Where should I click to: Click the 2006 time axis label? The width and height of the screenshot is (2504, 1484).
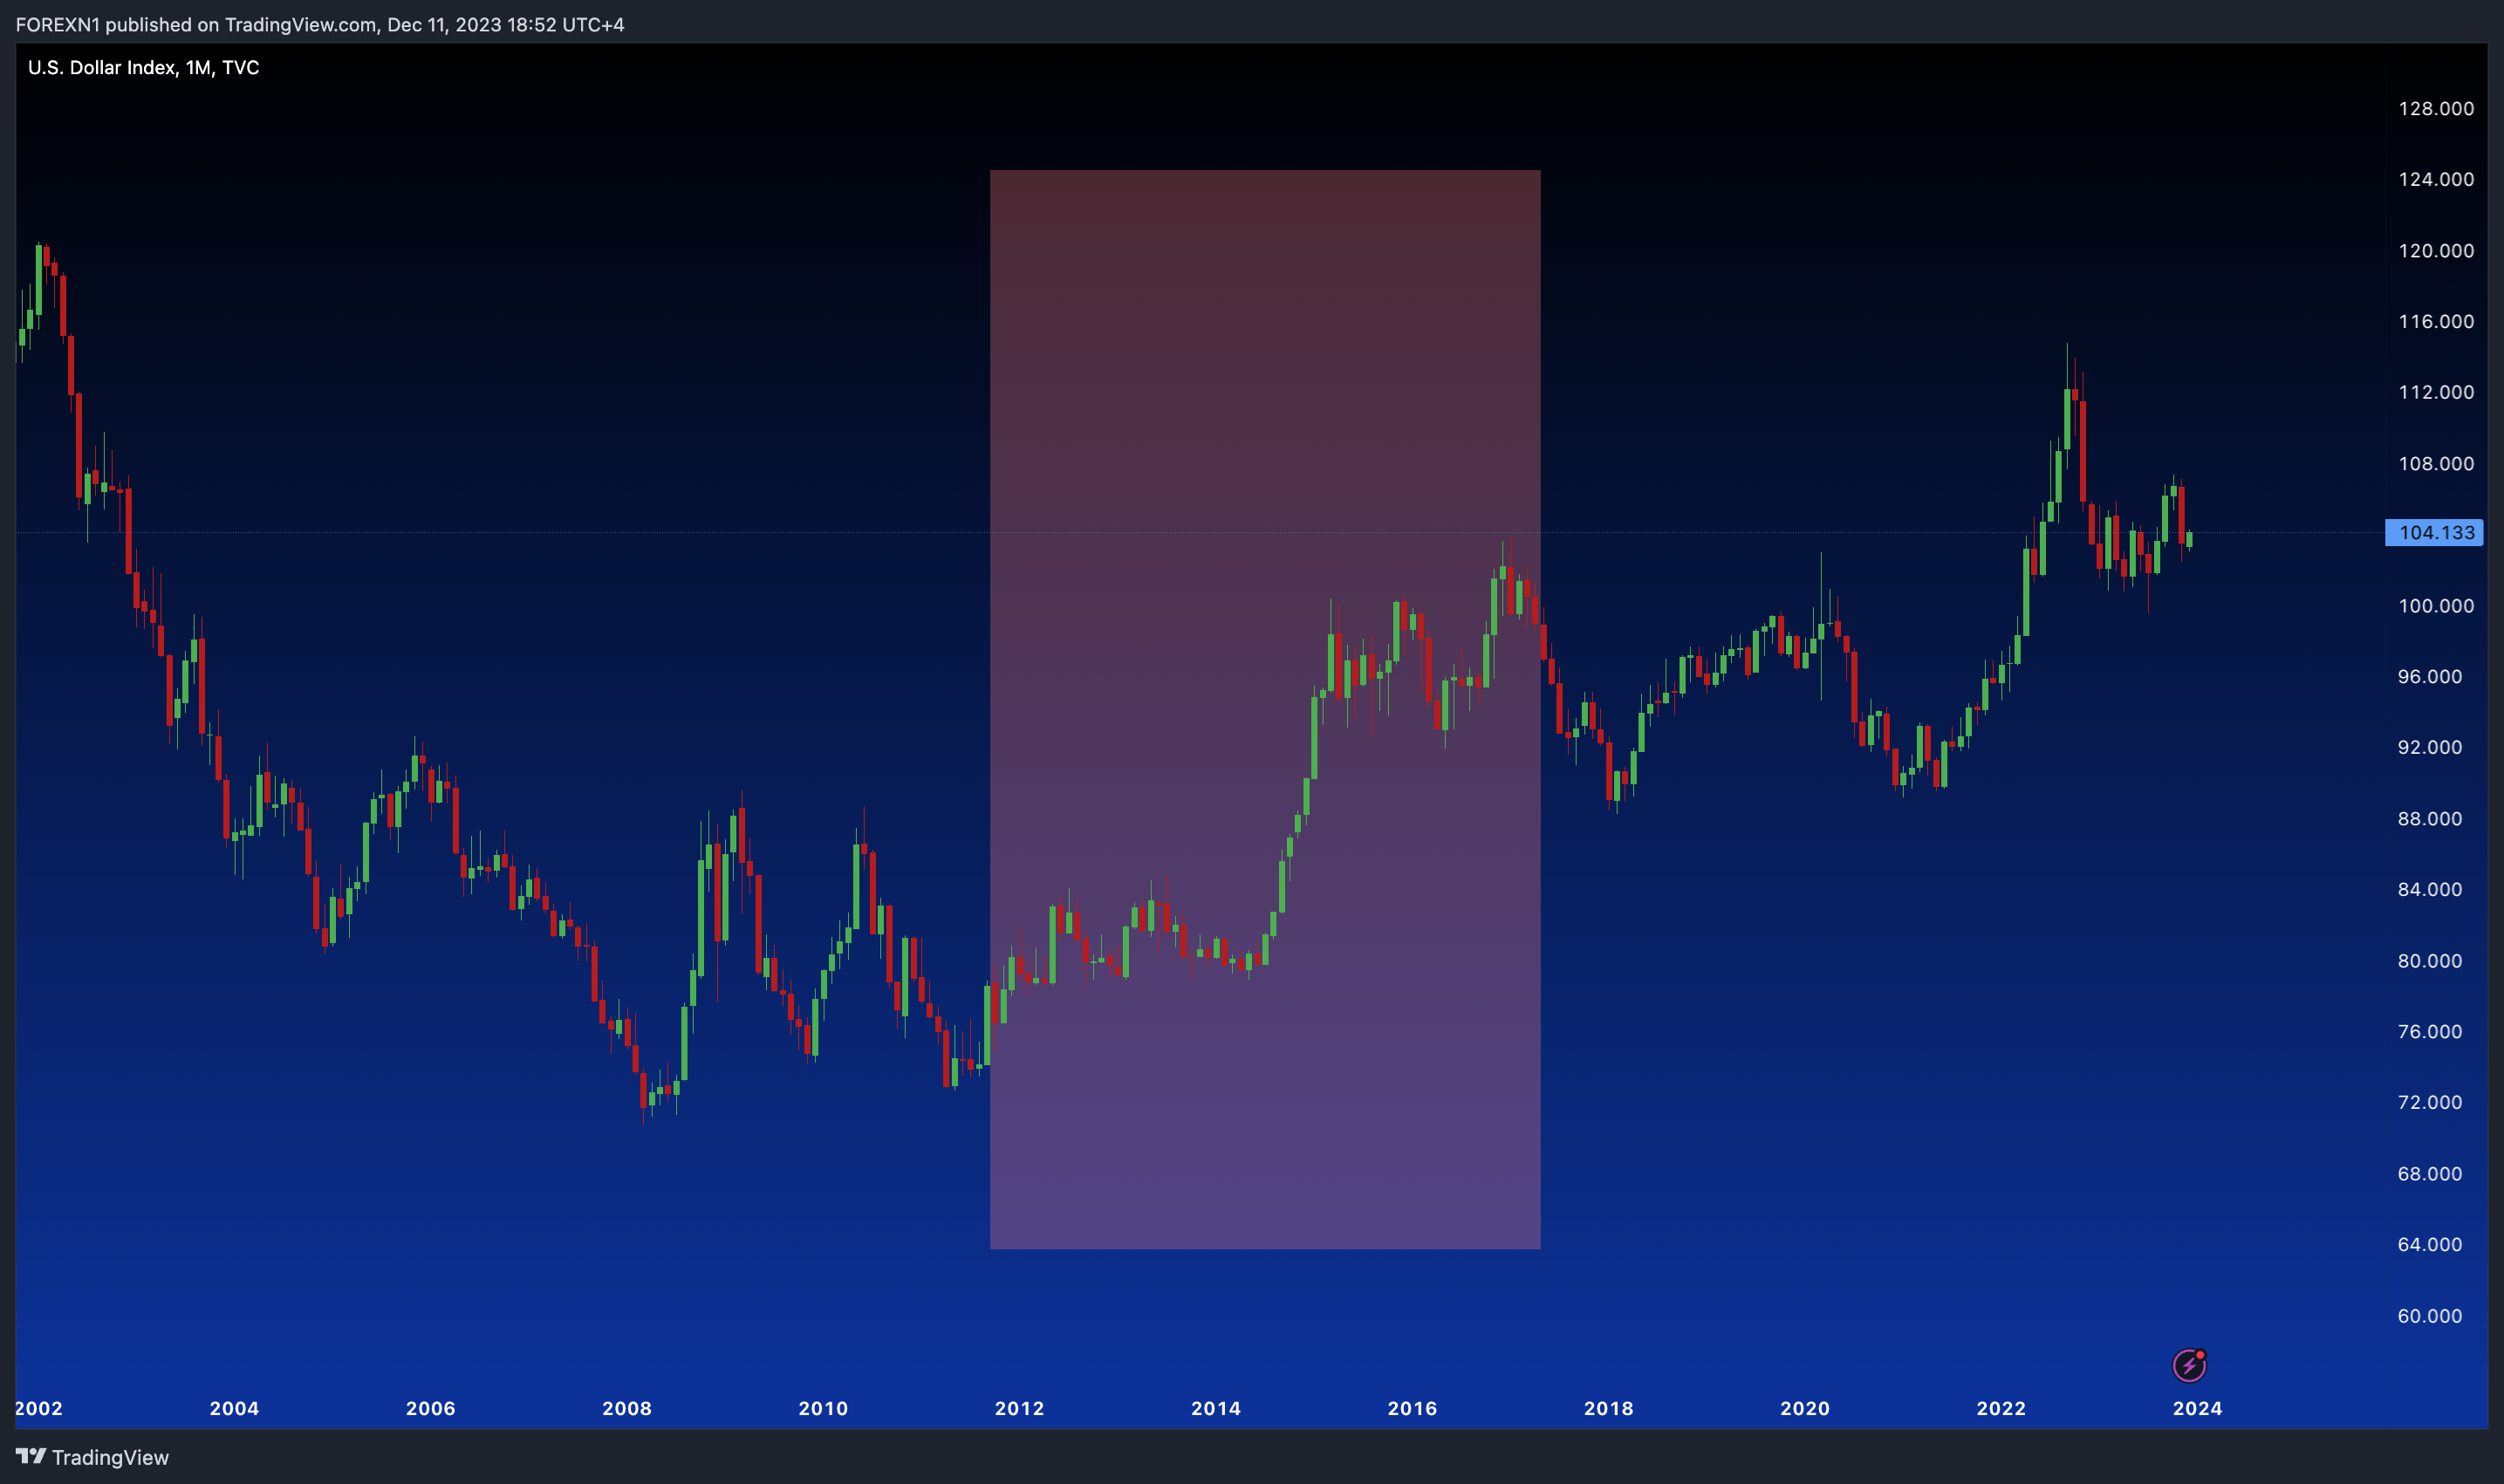431,1408
